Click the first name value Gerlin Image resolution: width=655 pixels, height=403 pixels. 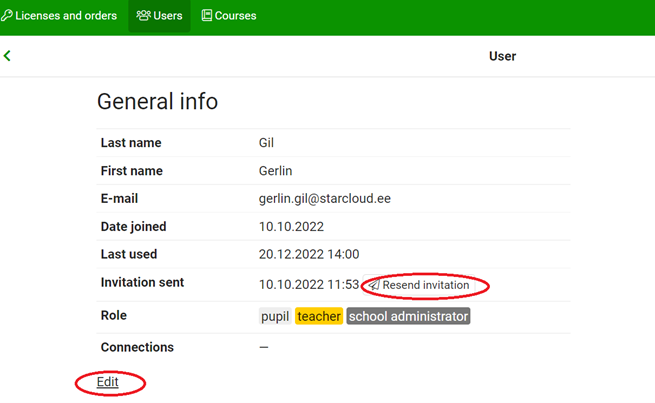275,171
